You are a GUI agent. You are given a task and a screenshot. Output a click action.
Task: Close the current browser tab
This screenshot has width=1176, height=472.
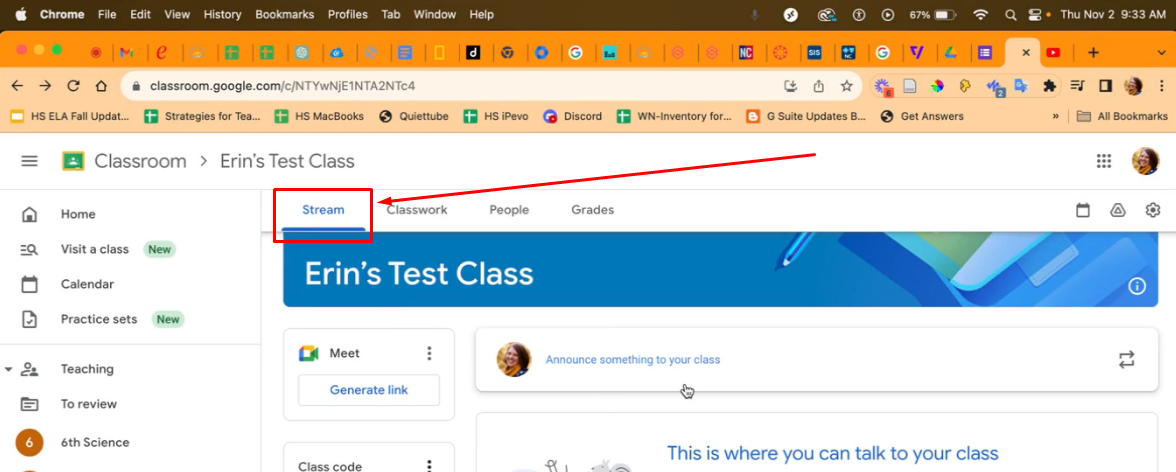pos(1026,53)
